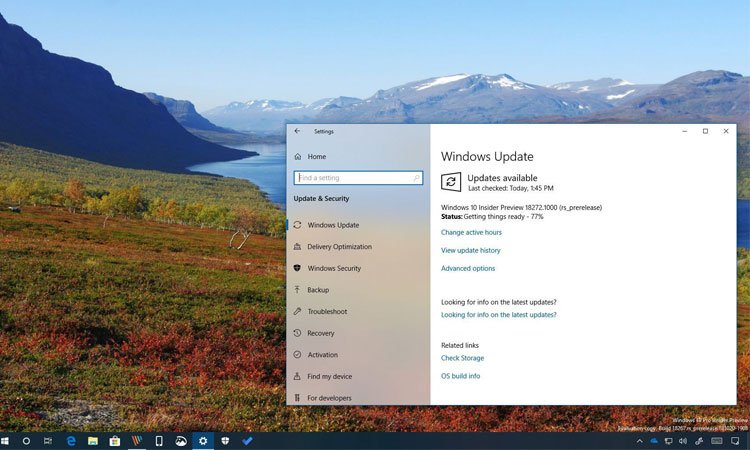Click the Change active hours link
This screenshot has width=750, height=450.
pos(471,232)
